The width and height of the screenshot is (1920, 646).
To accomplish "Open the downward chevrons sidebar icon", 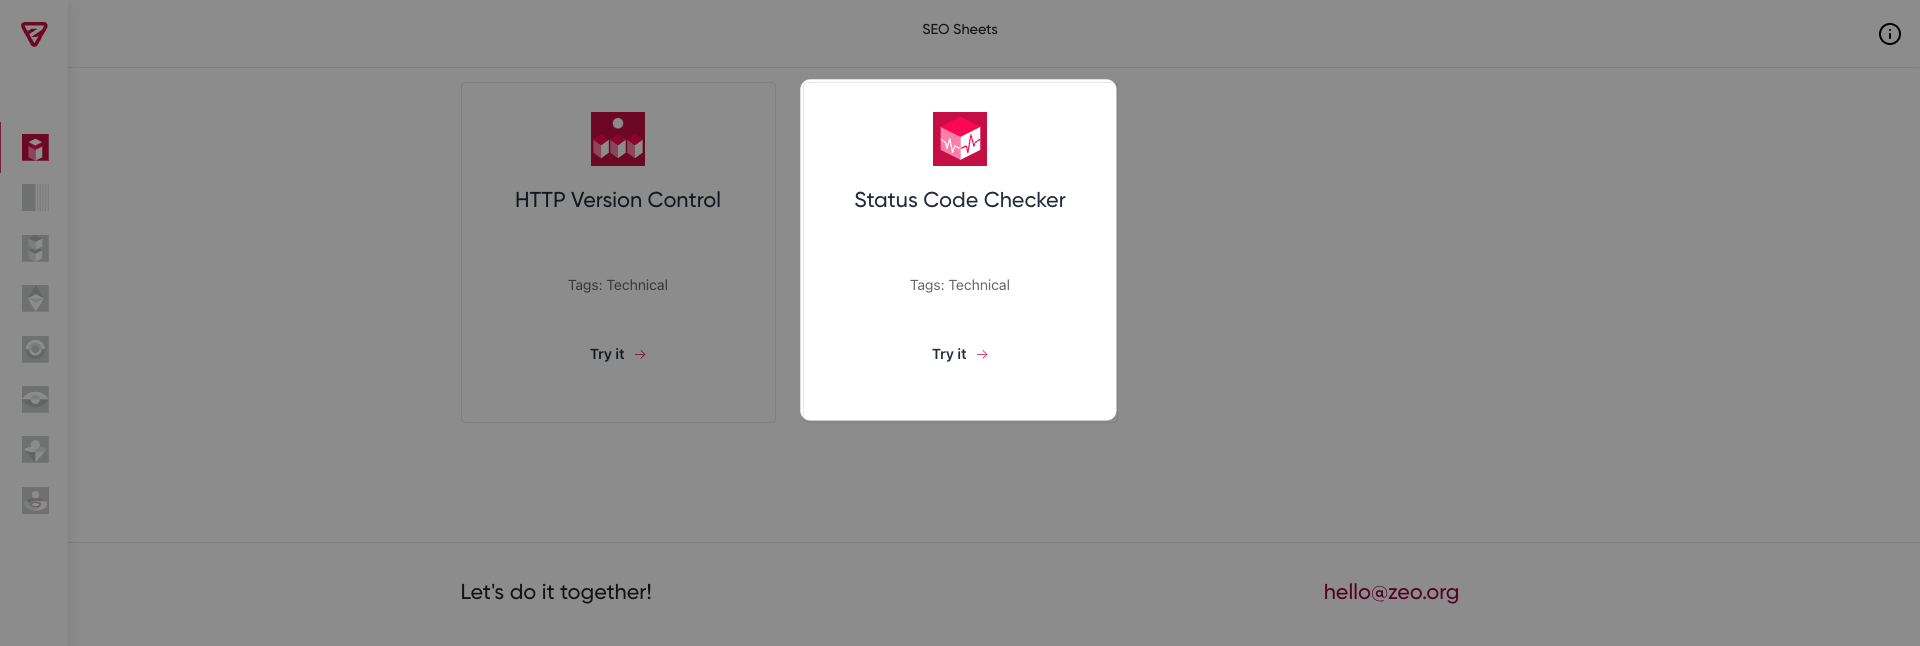I will [x=35, y=248].
